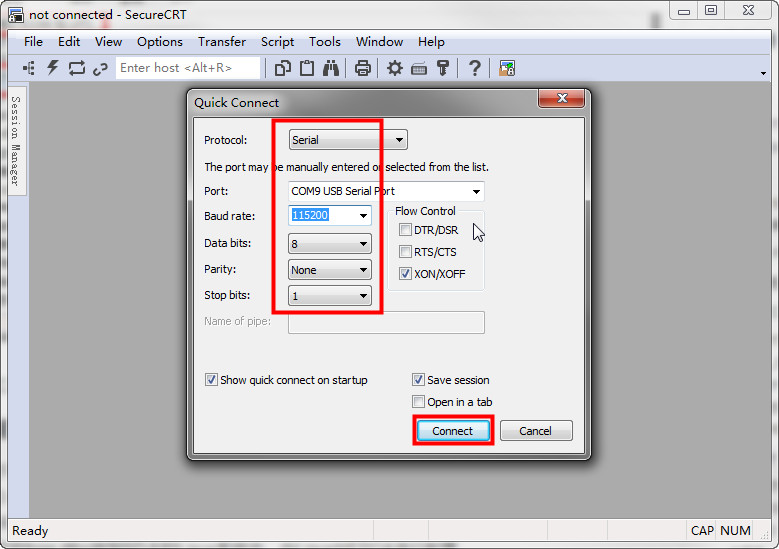Viewport: 779px width, 549px height.
Task: Click the NUM status bar indicator
Action: (735, 531)
